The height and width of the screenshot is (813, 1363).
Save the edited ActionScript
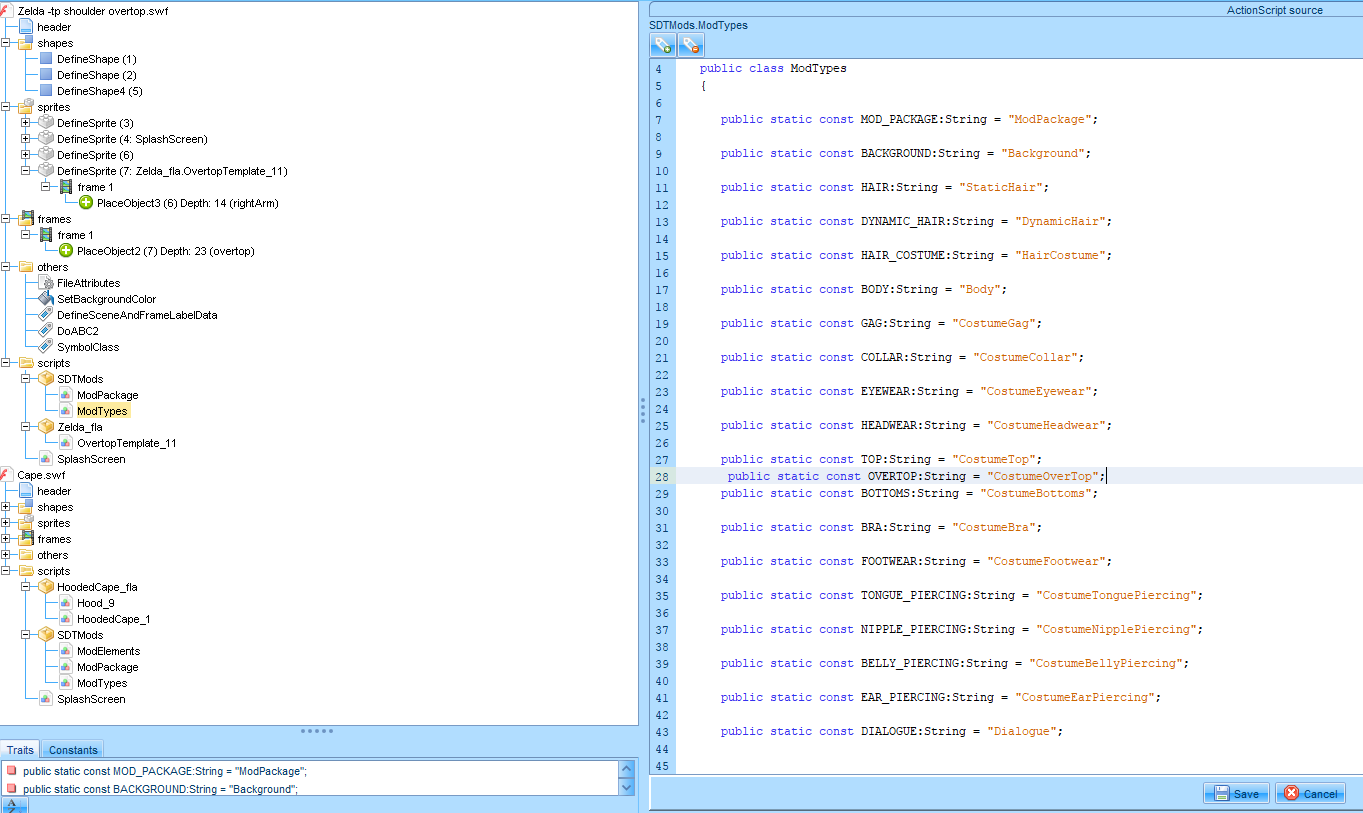tap(1236, 793)
